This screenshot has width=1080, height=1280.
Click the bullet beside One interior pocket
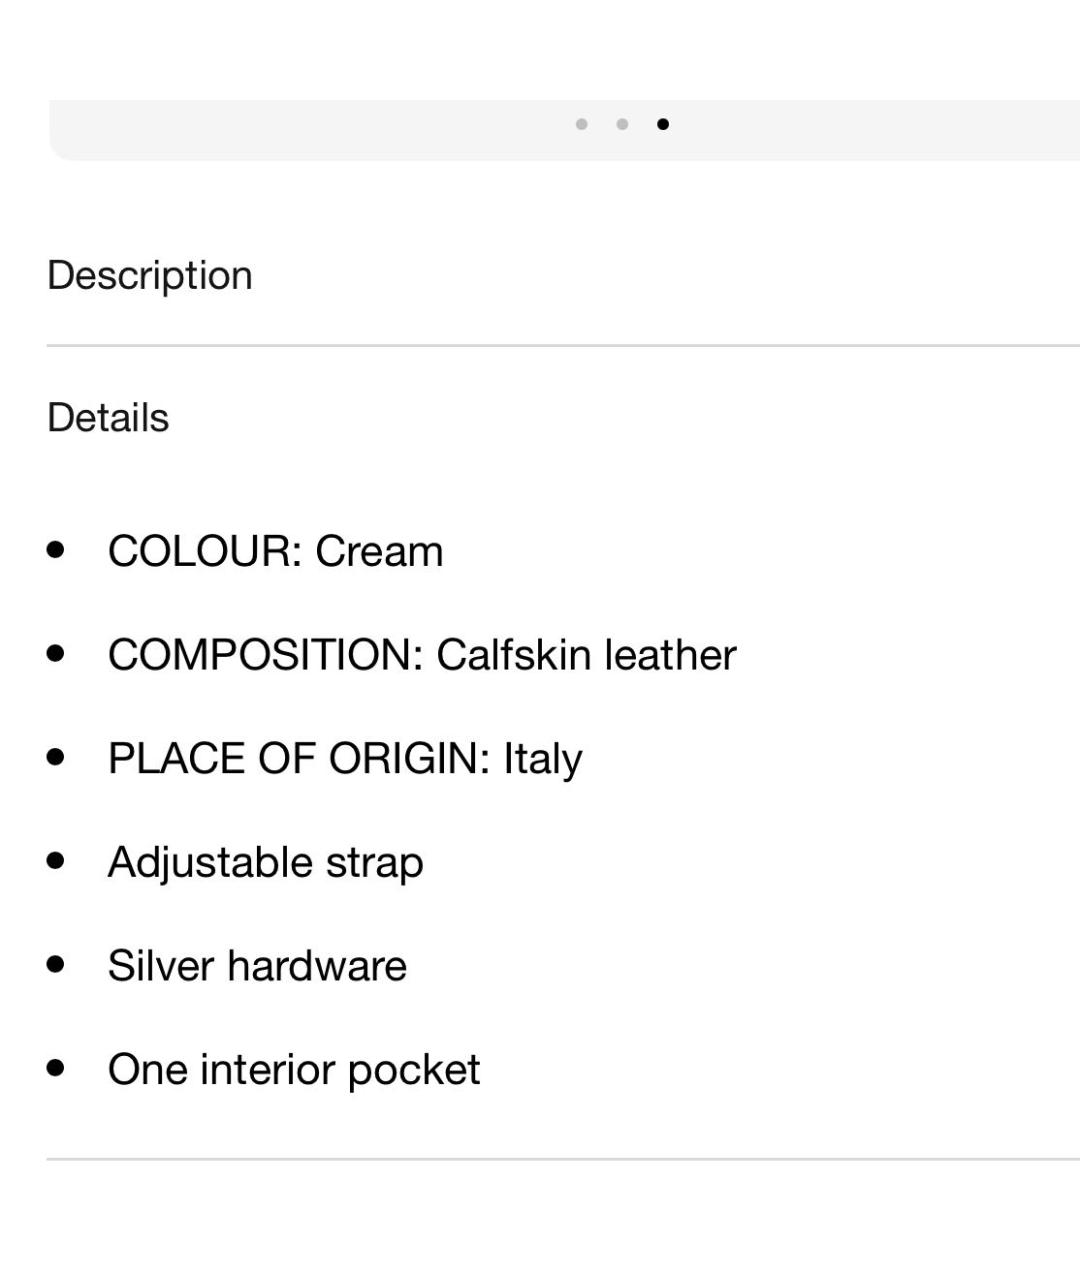click(56, 1068)
